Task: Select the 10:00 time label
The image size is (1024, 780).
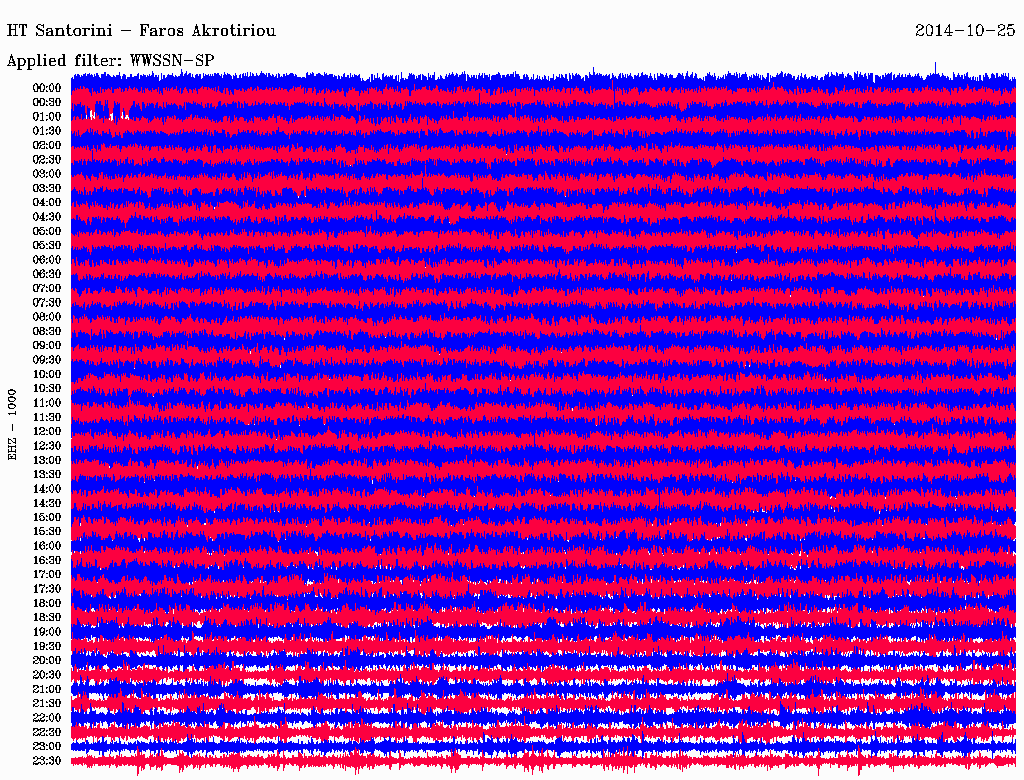Action: click(47, 374)
